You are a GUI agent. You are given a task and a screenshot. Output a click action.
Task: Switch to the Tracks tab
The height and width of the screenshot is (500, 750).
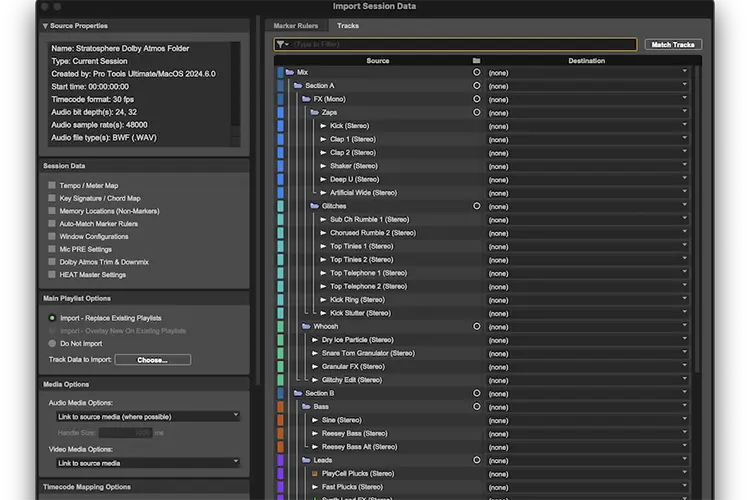click(348, 26)
